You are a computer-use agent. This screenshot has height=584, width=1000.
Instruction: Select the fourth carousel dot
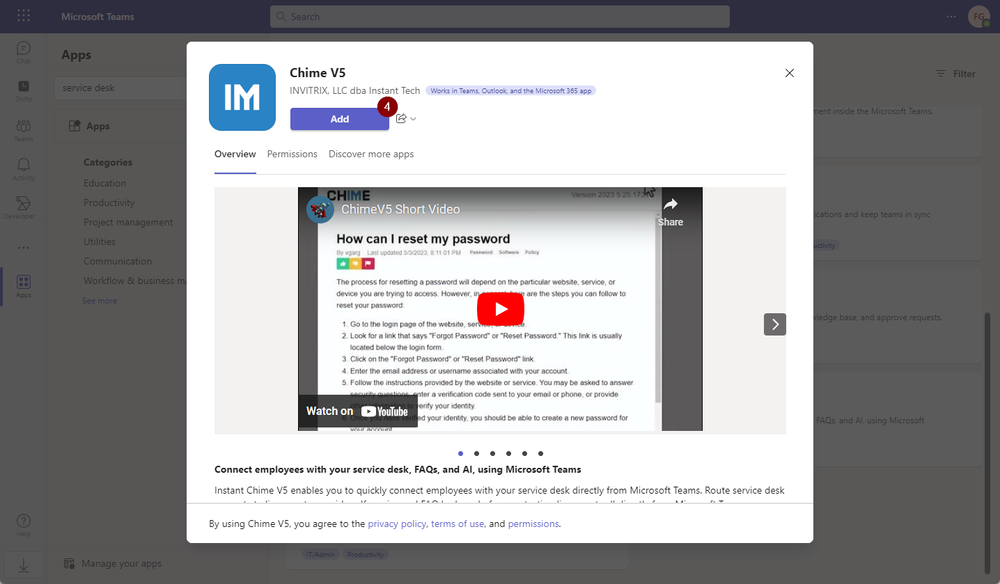[x=508, y=454]
